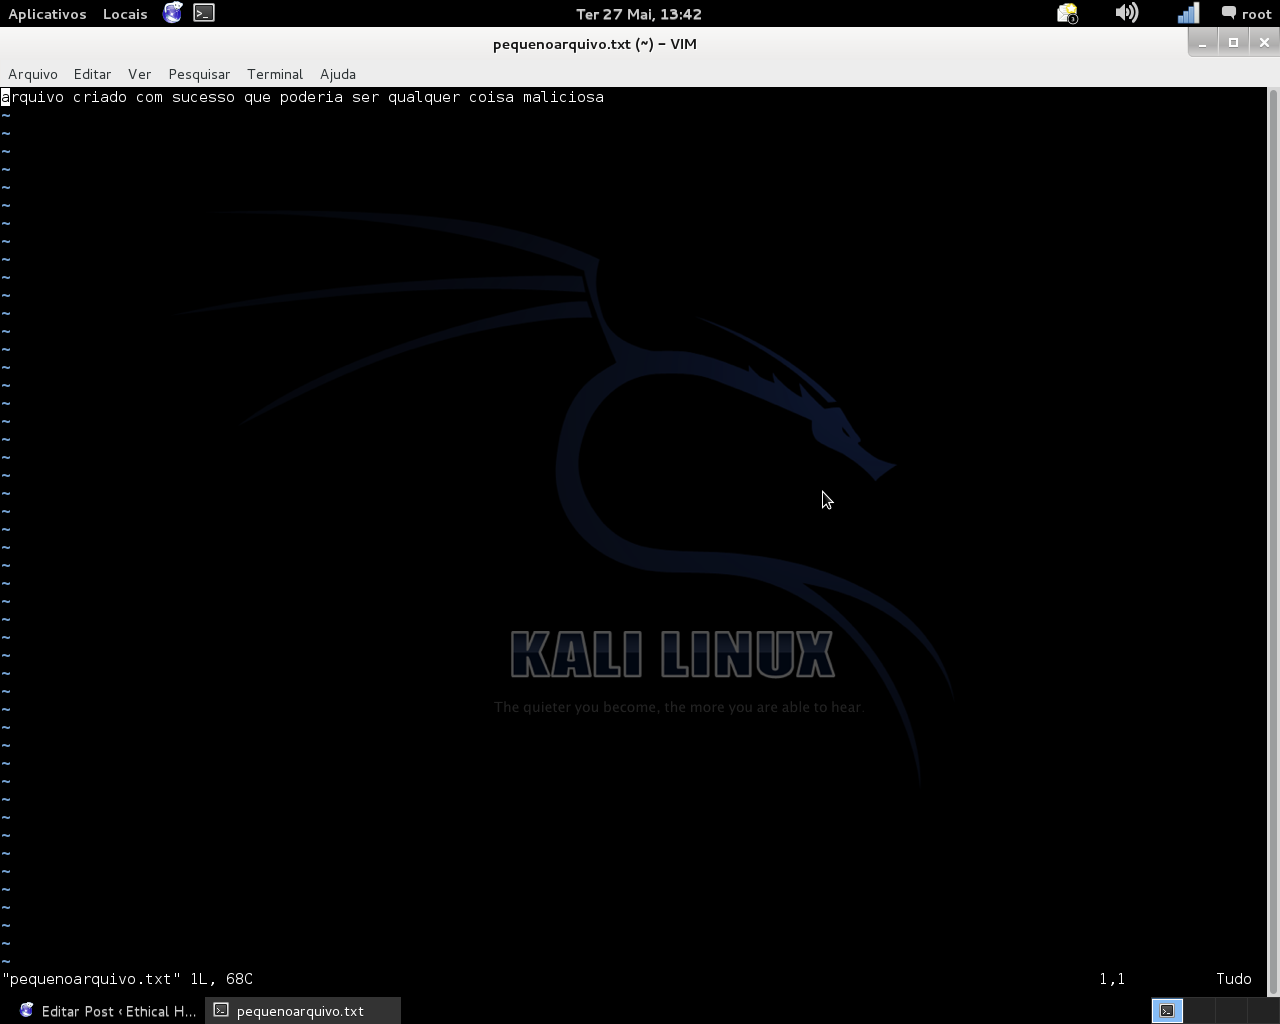Switch to pequenoarquivo.txt taskbar item
Viewport: 1280px width, 1024px height.
pos(303,1011)
